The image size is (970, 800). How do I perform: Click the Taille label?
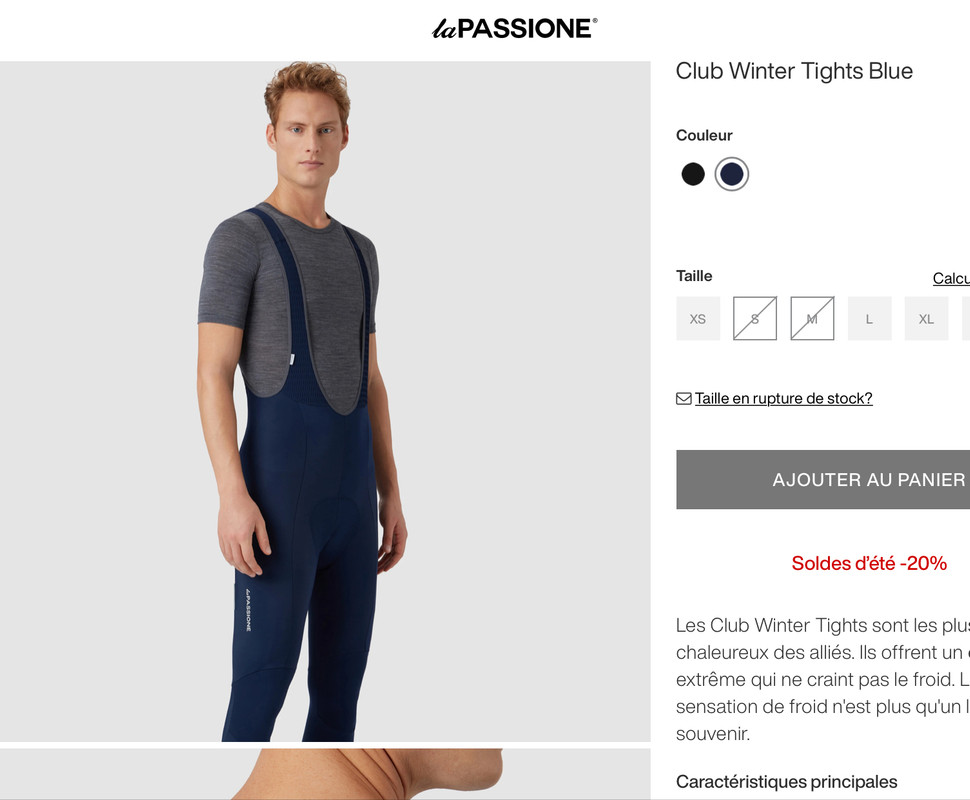pos(694,276)
